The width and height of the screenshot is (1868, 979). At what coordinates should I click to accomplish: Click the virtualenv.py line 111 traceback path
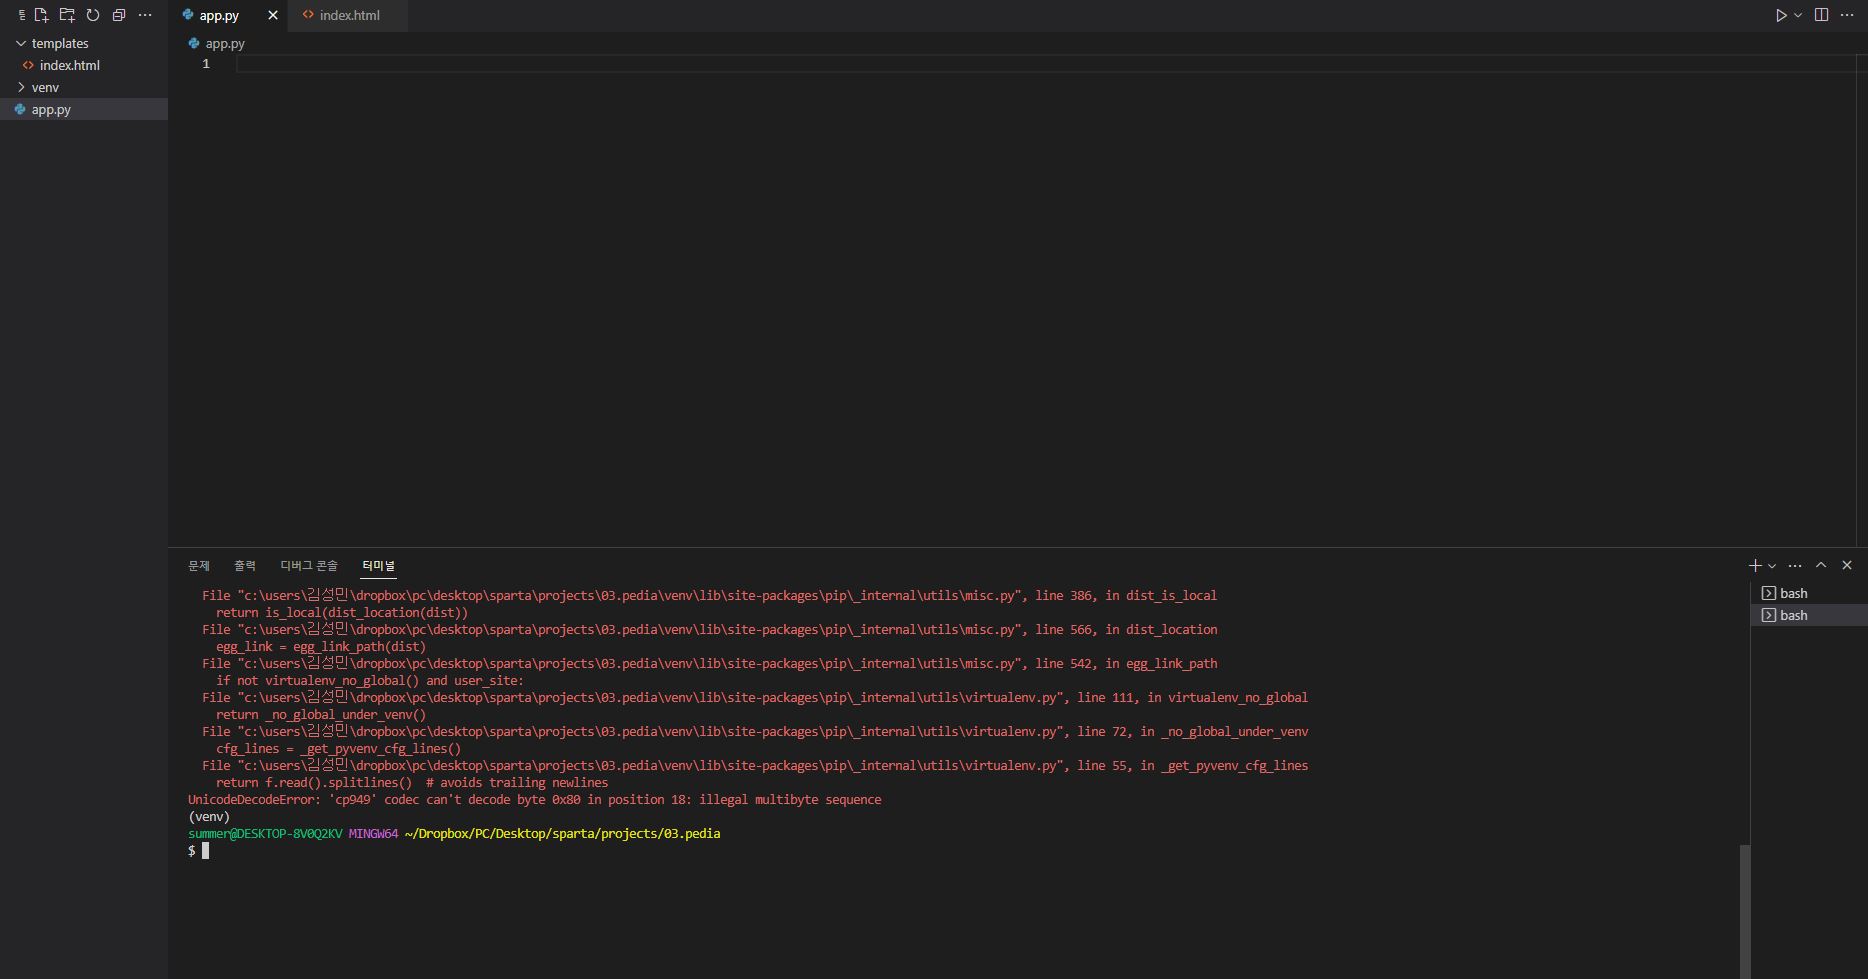click(755, 697)
